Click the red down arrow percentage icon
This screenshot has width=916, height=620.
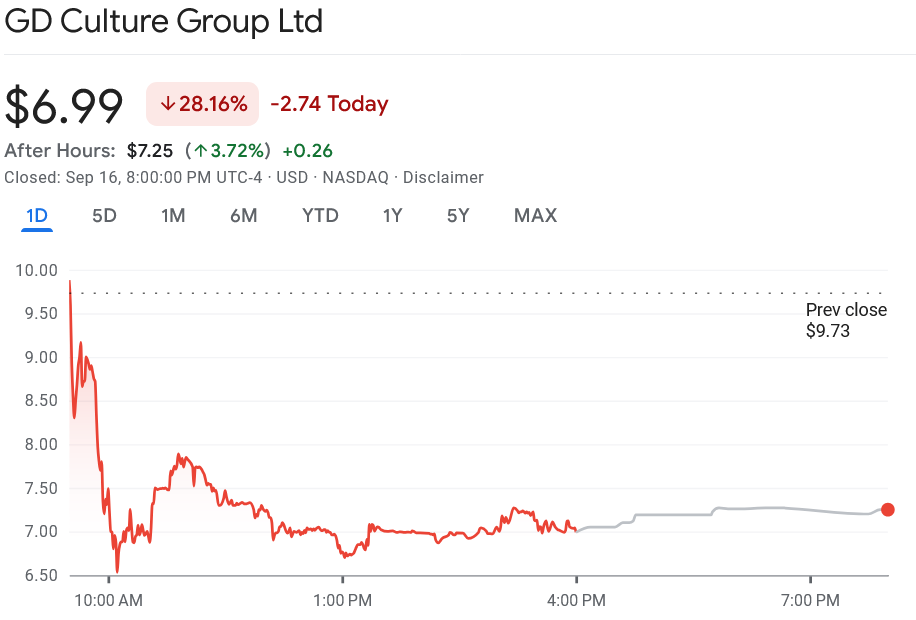[166, 103]
